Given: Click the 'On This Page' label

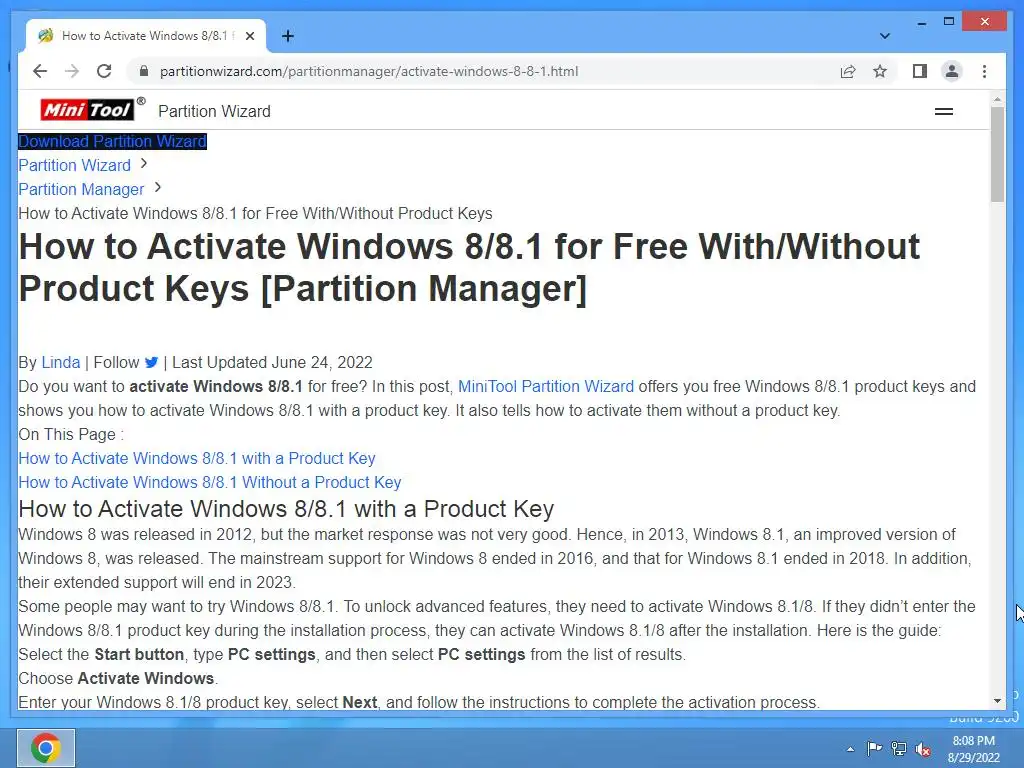Looking at the screenshot, I should [x=71, y=434].
